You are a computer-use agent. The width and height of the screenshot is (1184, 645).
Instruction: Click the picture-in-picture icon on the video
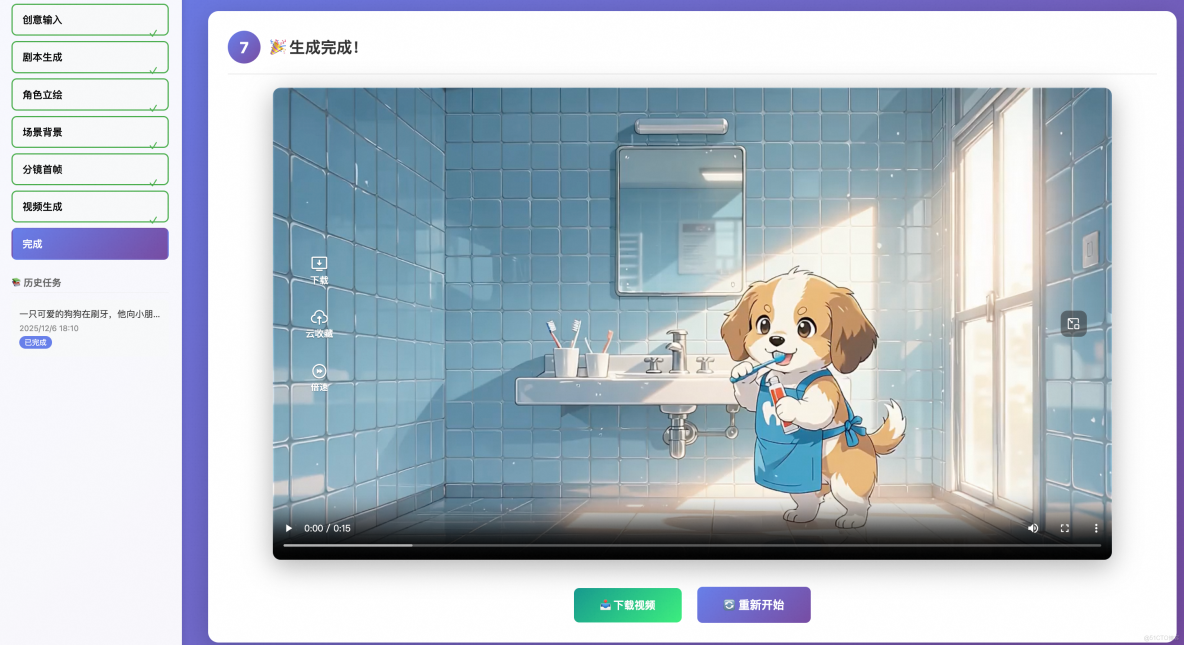pos(1072,323)
